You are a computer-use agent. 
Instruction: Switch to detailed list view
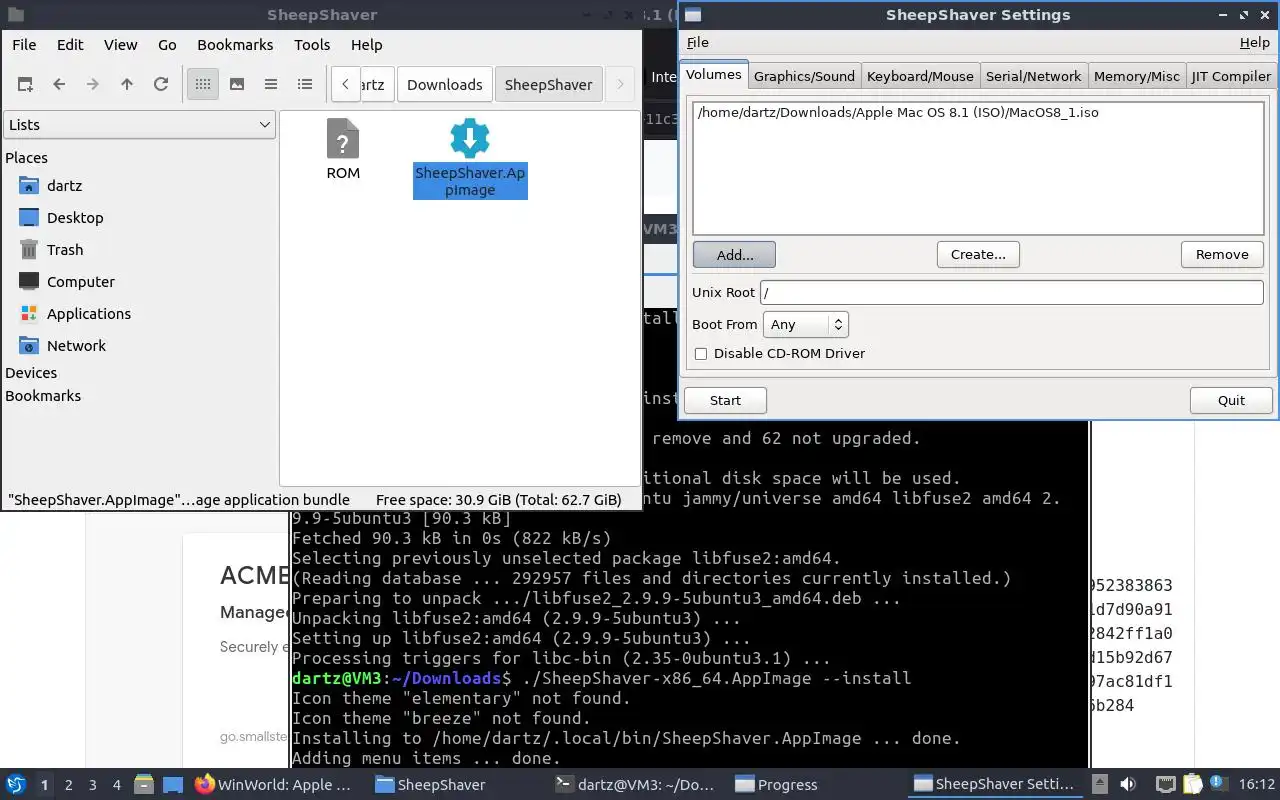click(305, 85)
